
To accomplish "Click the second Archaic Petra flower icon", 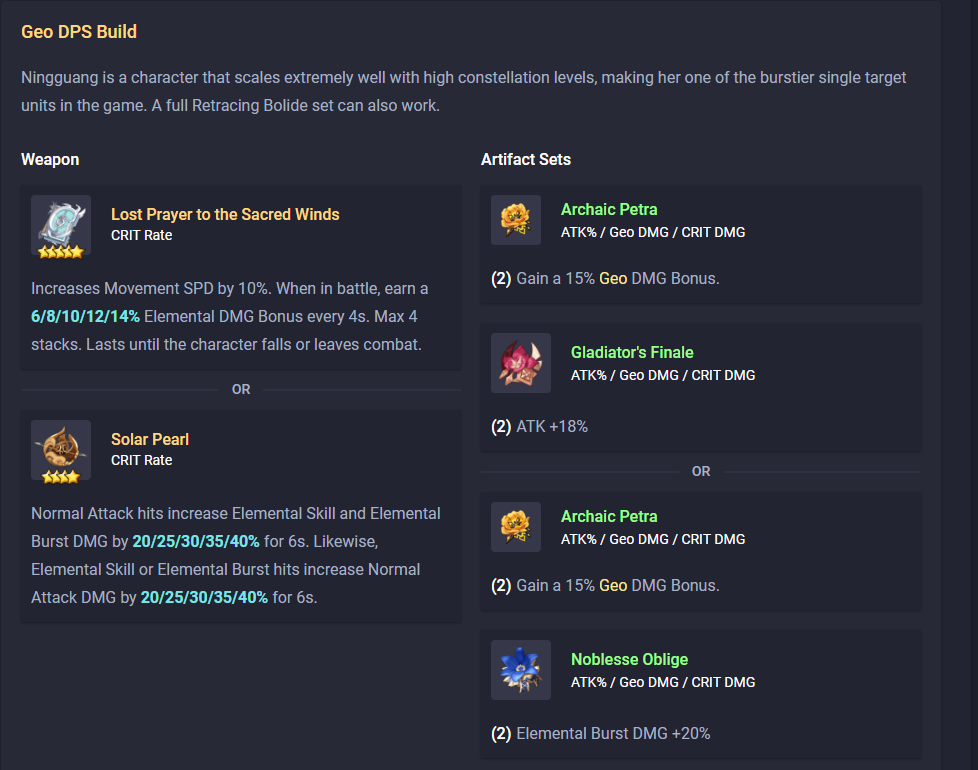I will [516, 527].
